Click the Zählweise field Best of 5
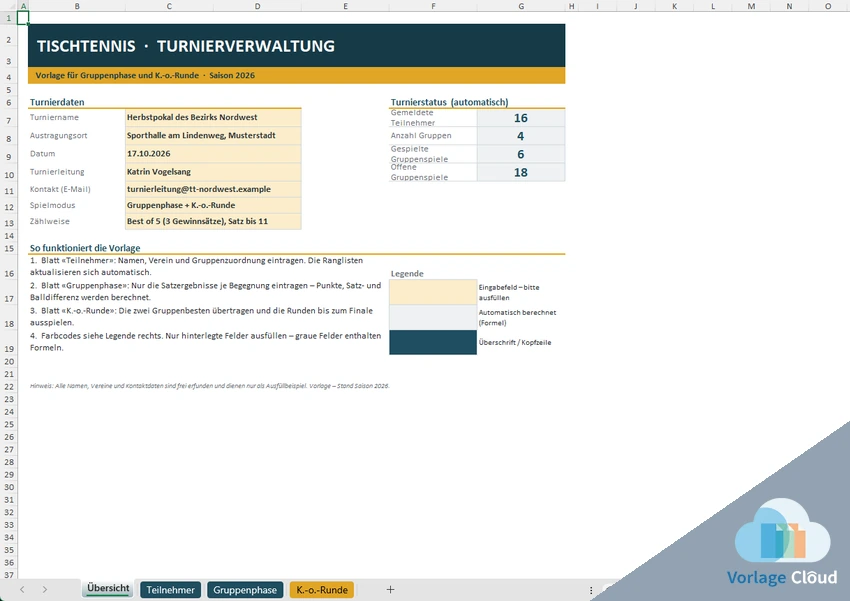 pos(213,221)
